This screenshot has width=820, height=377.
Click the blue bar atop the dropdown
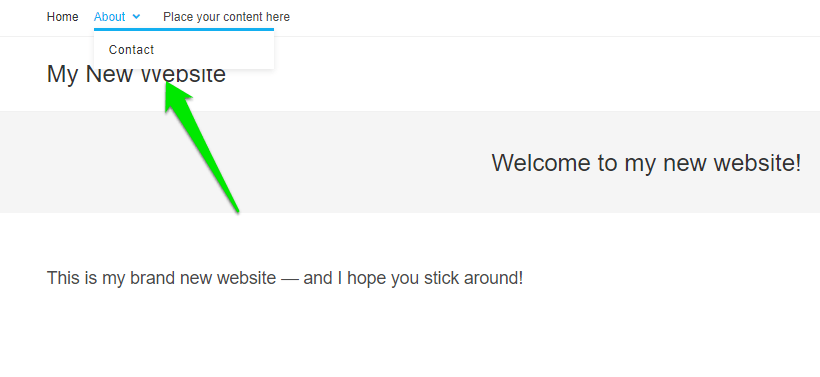[184, 29]
